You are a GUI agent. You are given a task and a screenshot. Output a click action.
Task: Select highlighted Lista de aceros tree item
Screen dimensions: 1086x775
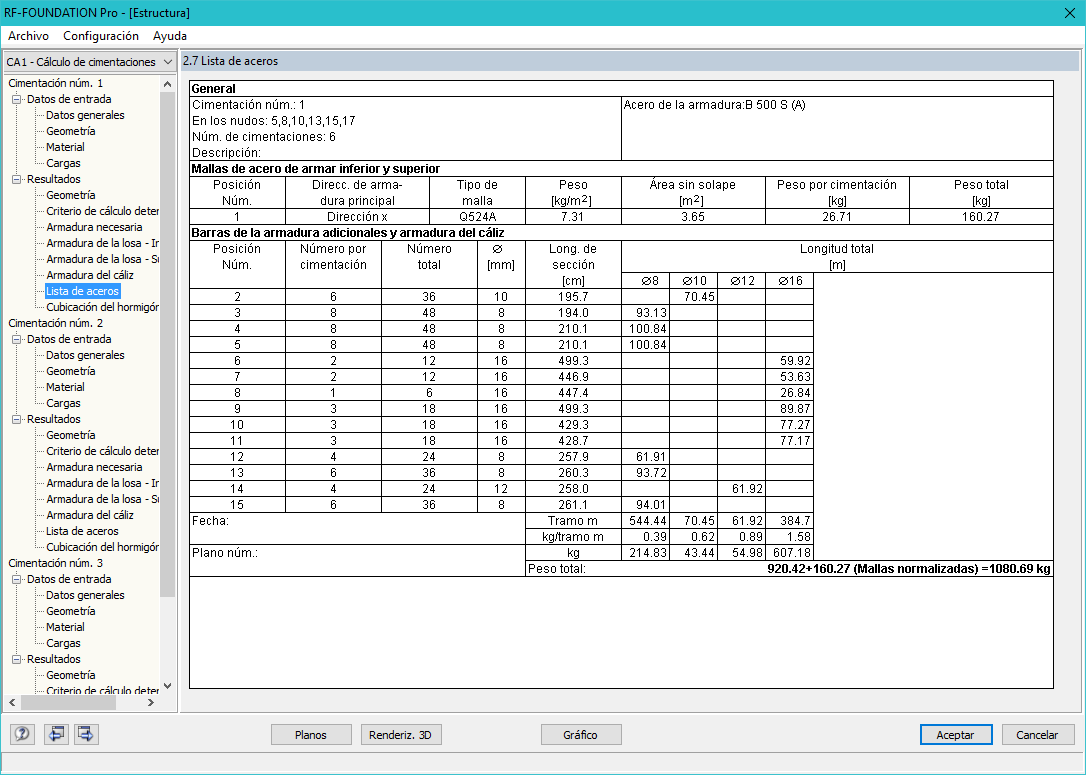click(x=82, y=291)
